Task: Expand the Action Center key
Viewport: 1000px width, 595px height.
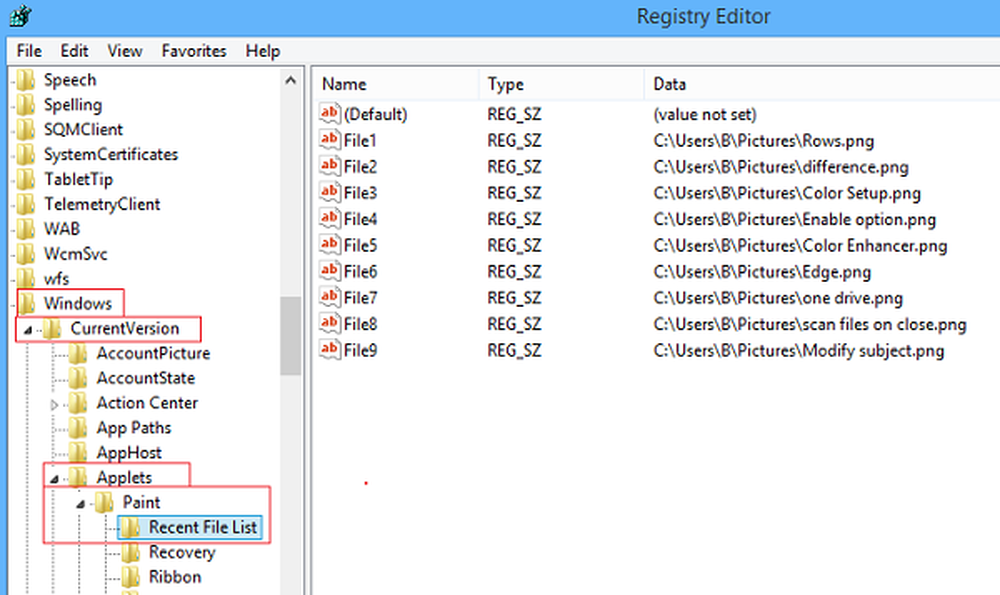Action: [x=54, y=405]
